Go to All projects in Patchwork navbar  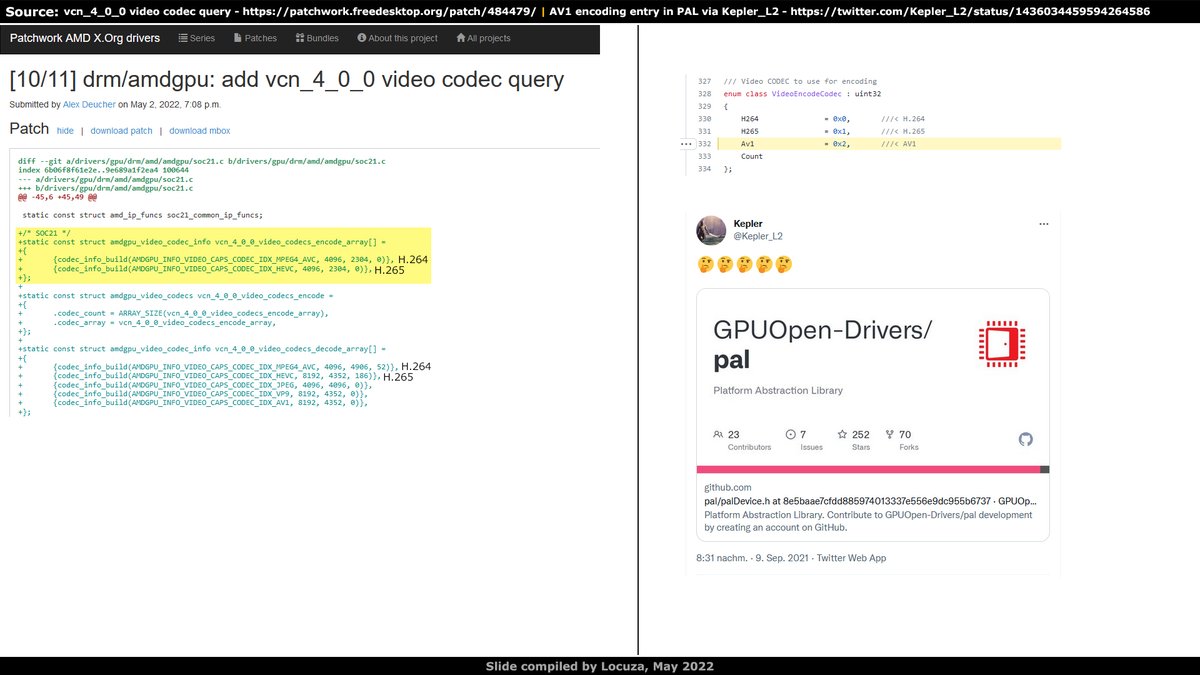483,38
